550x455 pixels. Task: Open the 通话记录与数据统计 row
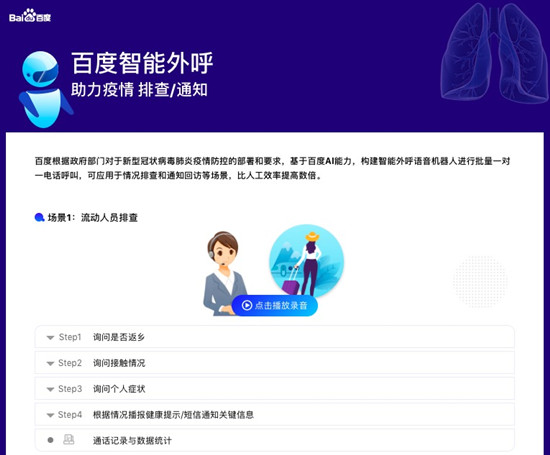pos(275,440)
